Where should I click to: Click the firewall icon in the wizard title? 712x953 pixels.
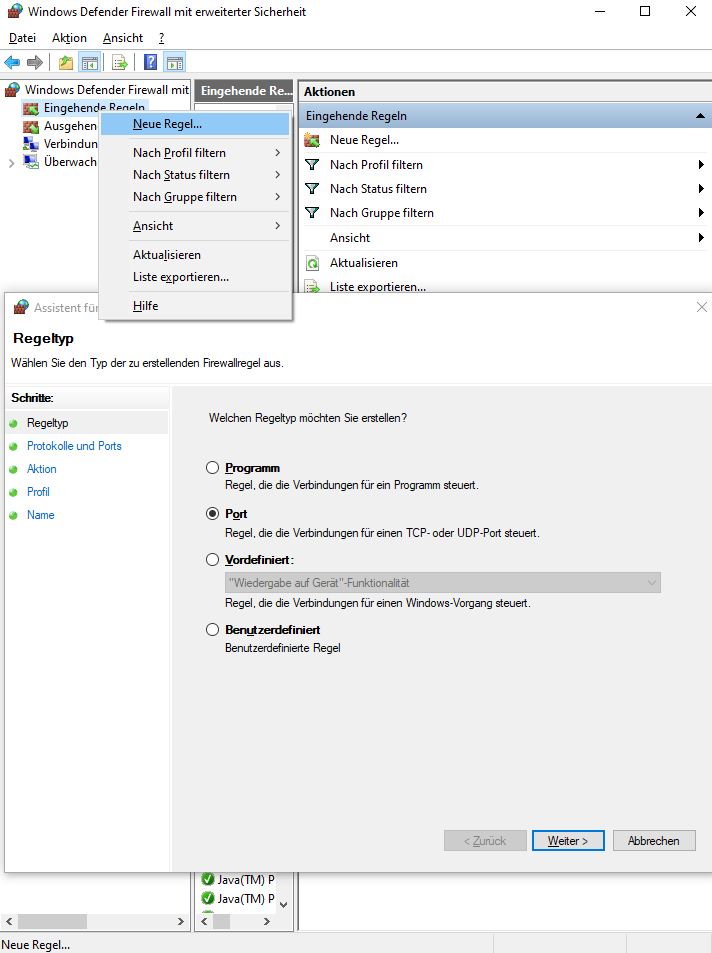[21, 307]
